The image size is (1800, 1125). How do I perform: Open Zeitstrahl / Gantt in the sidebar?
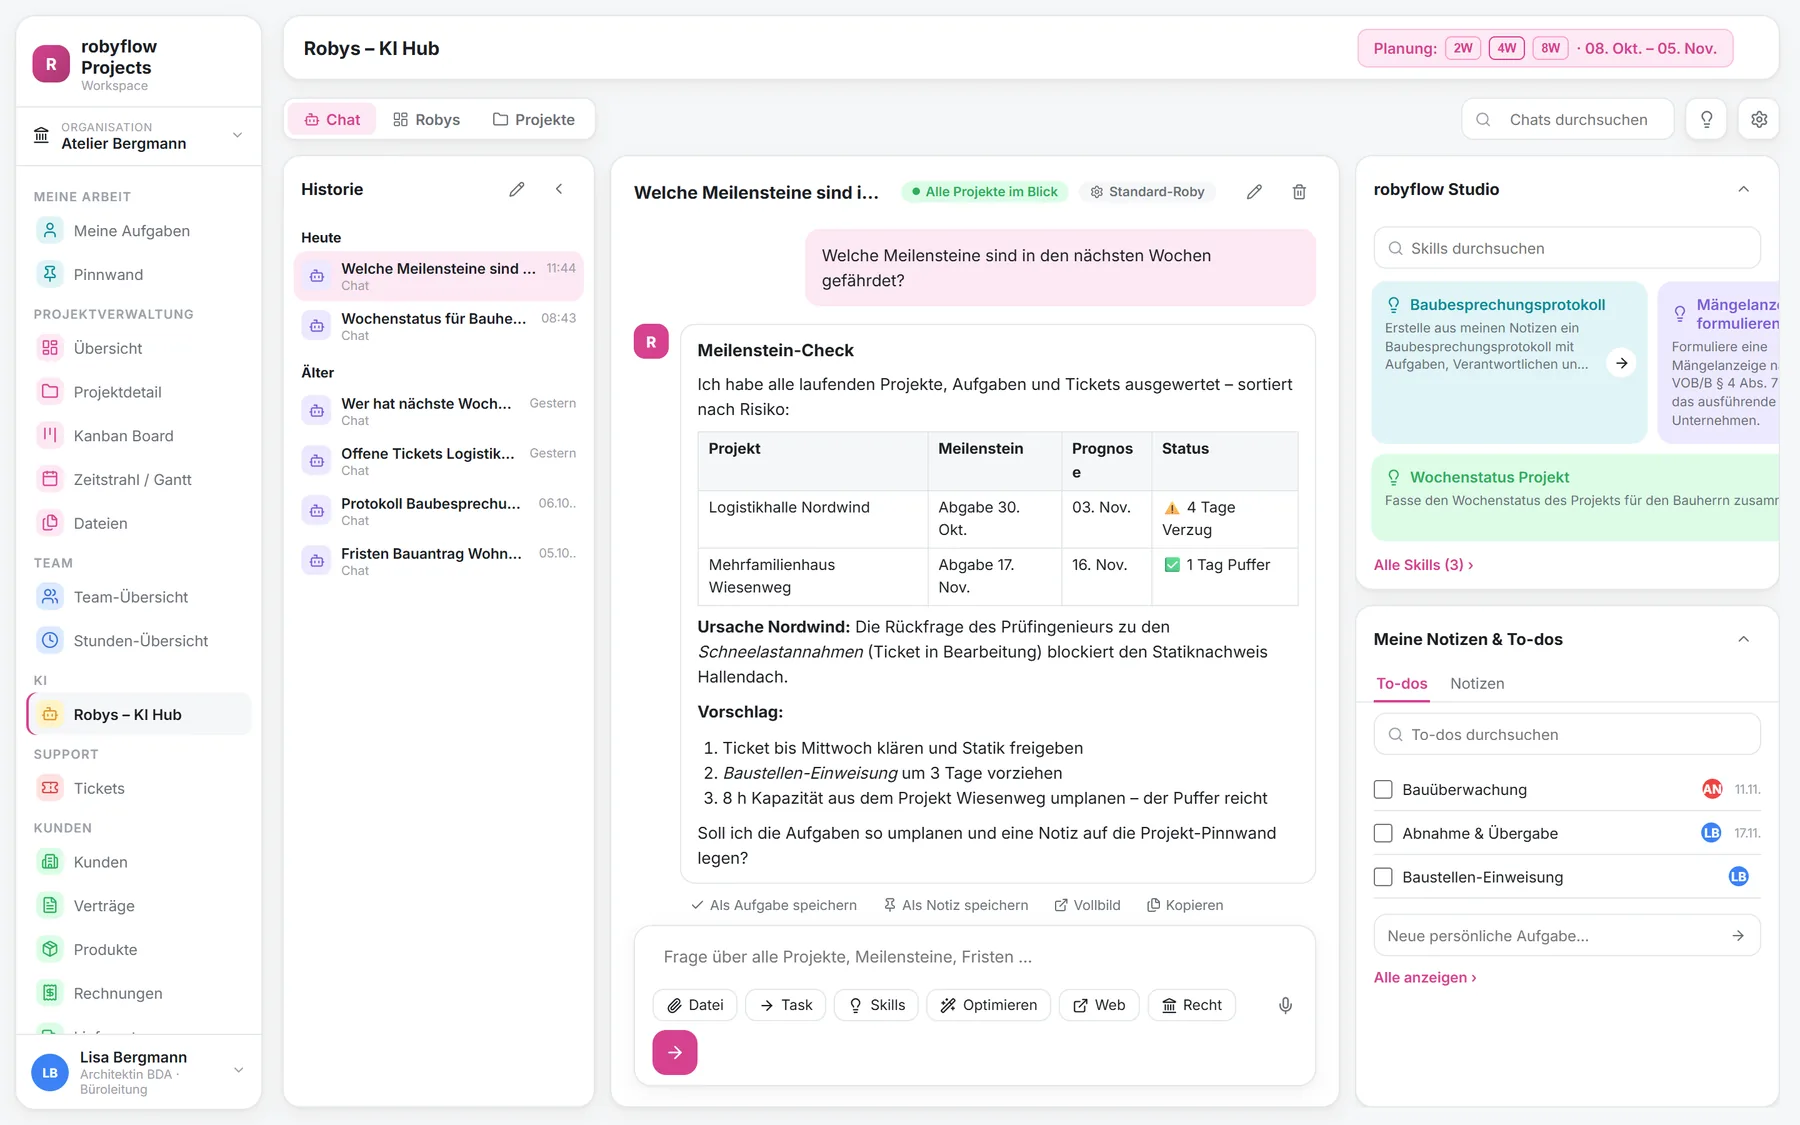(139, 480)
